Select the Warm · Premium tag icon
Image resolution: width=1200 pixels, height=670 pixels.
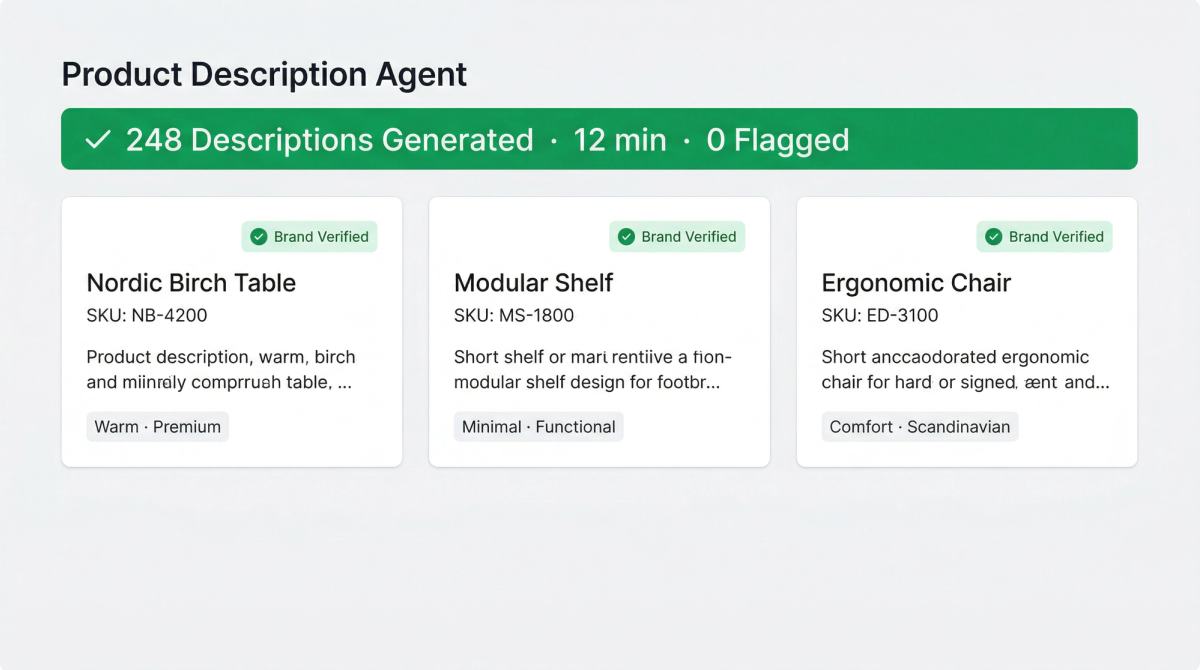tap(157, 426)
